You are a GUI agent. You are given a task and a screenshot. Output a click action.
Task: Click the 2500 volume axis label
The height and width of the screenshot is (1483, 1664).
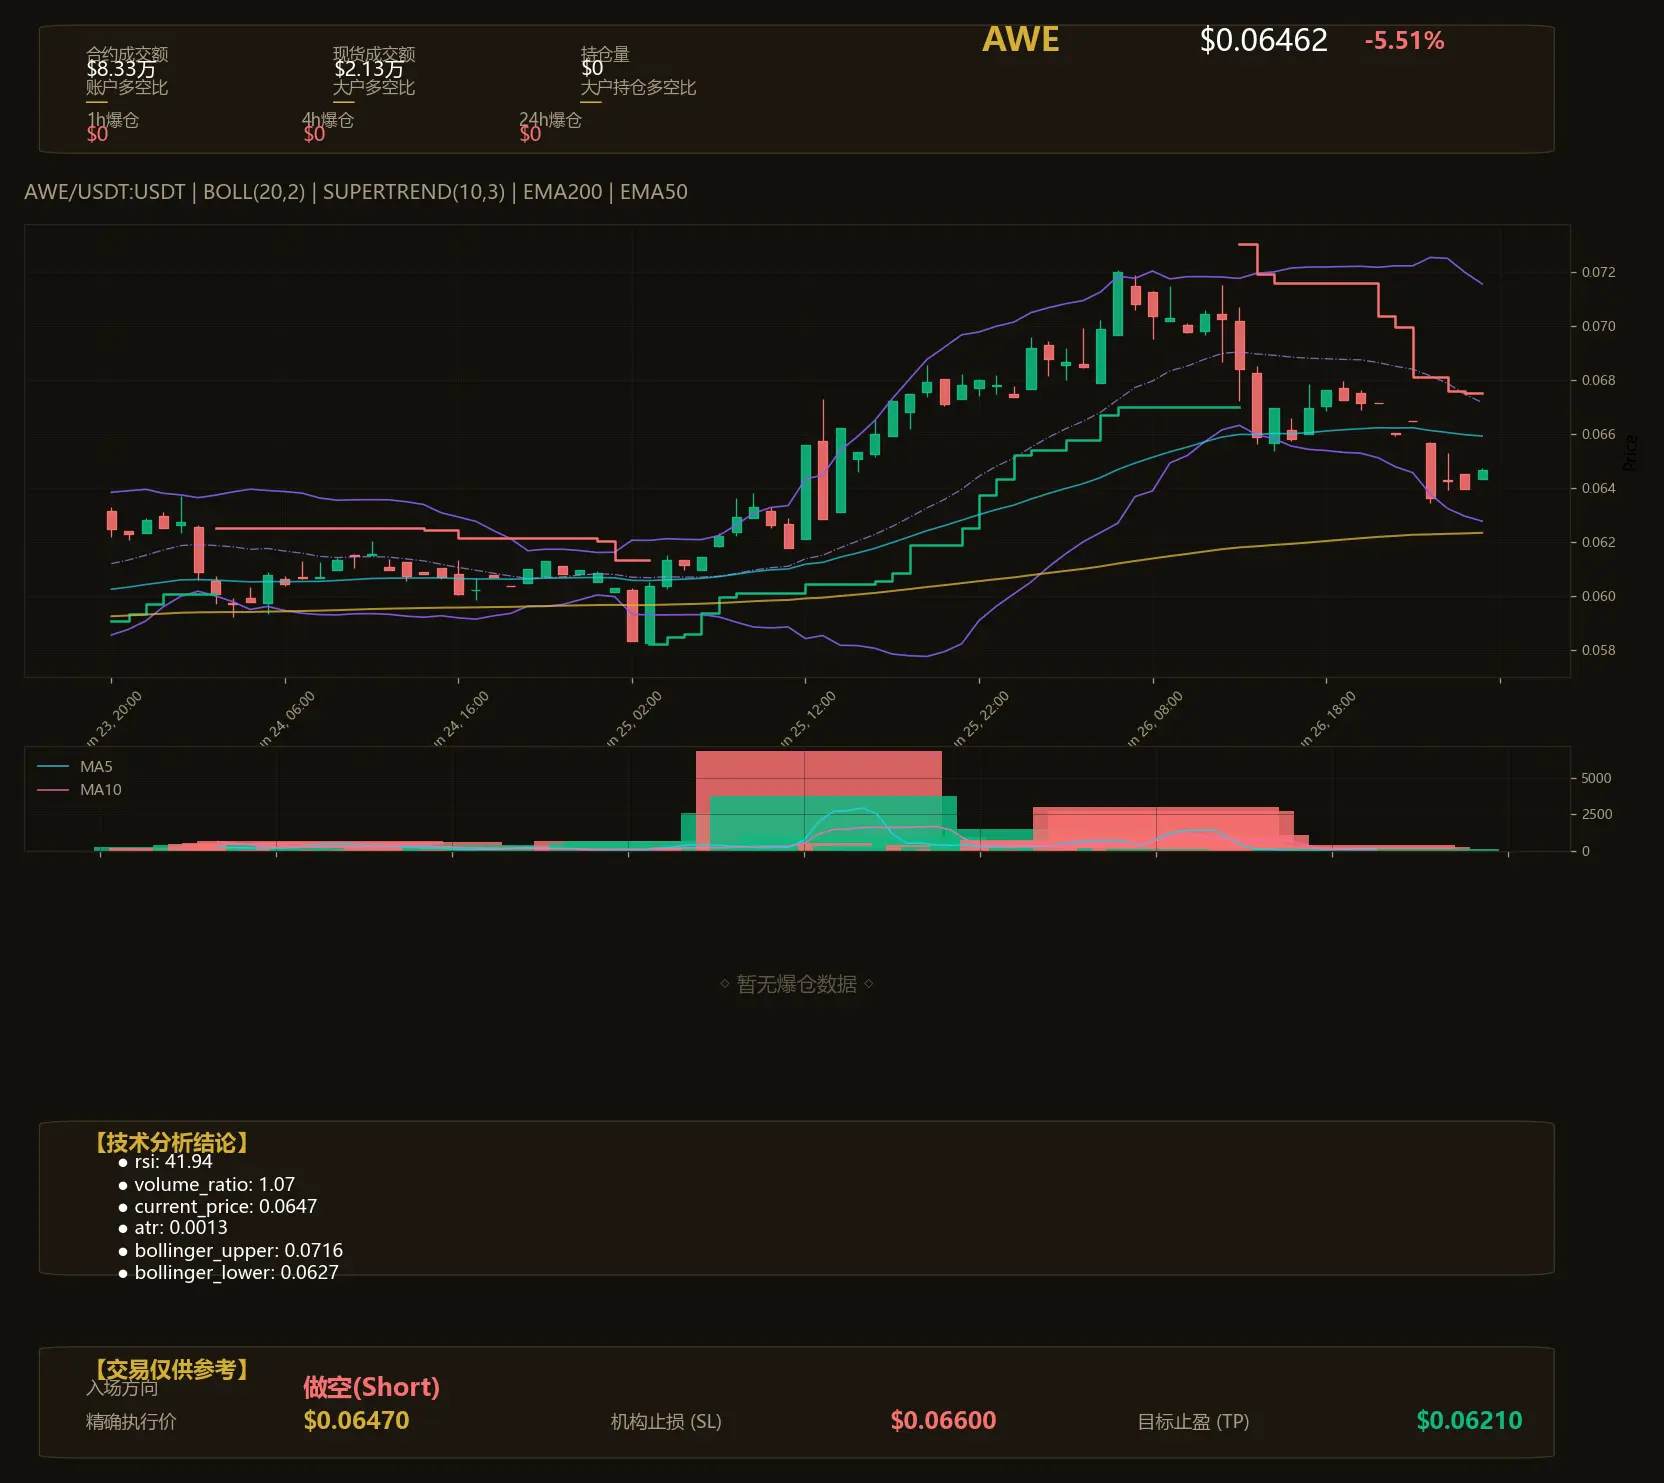click(x=1596, y=814)
